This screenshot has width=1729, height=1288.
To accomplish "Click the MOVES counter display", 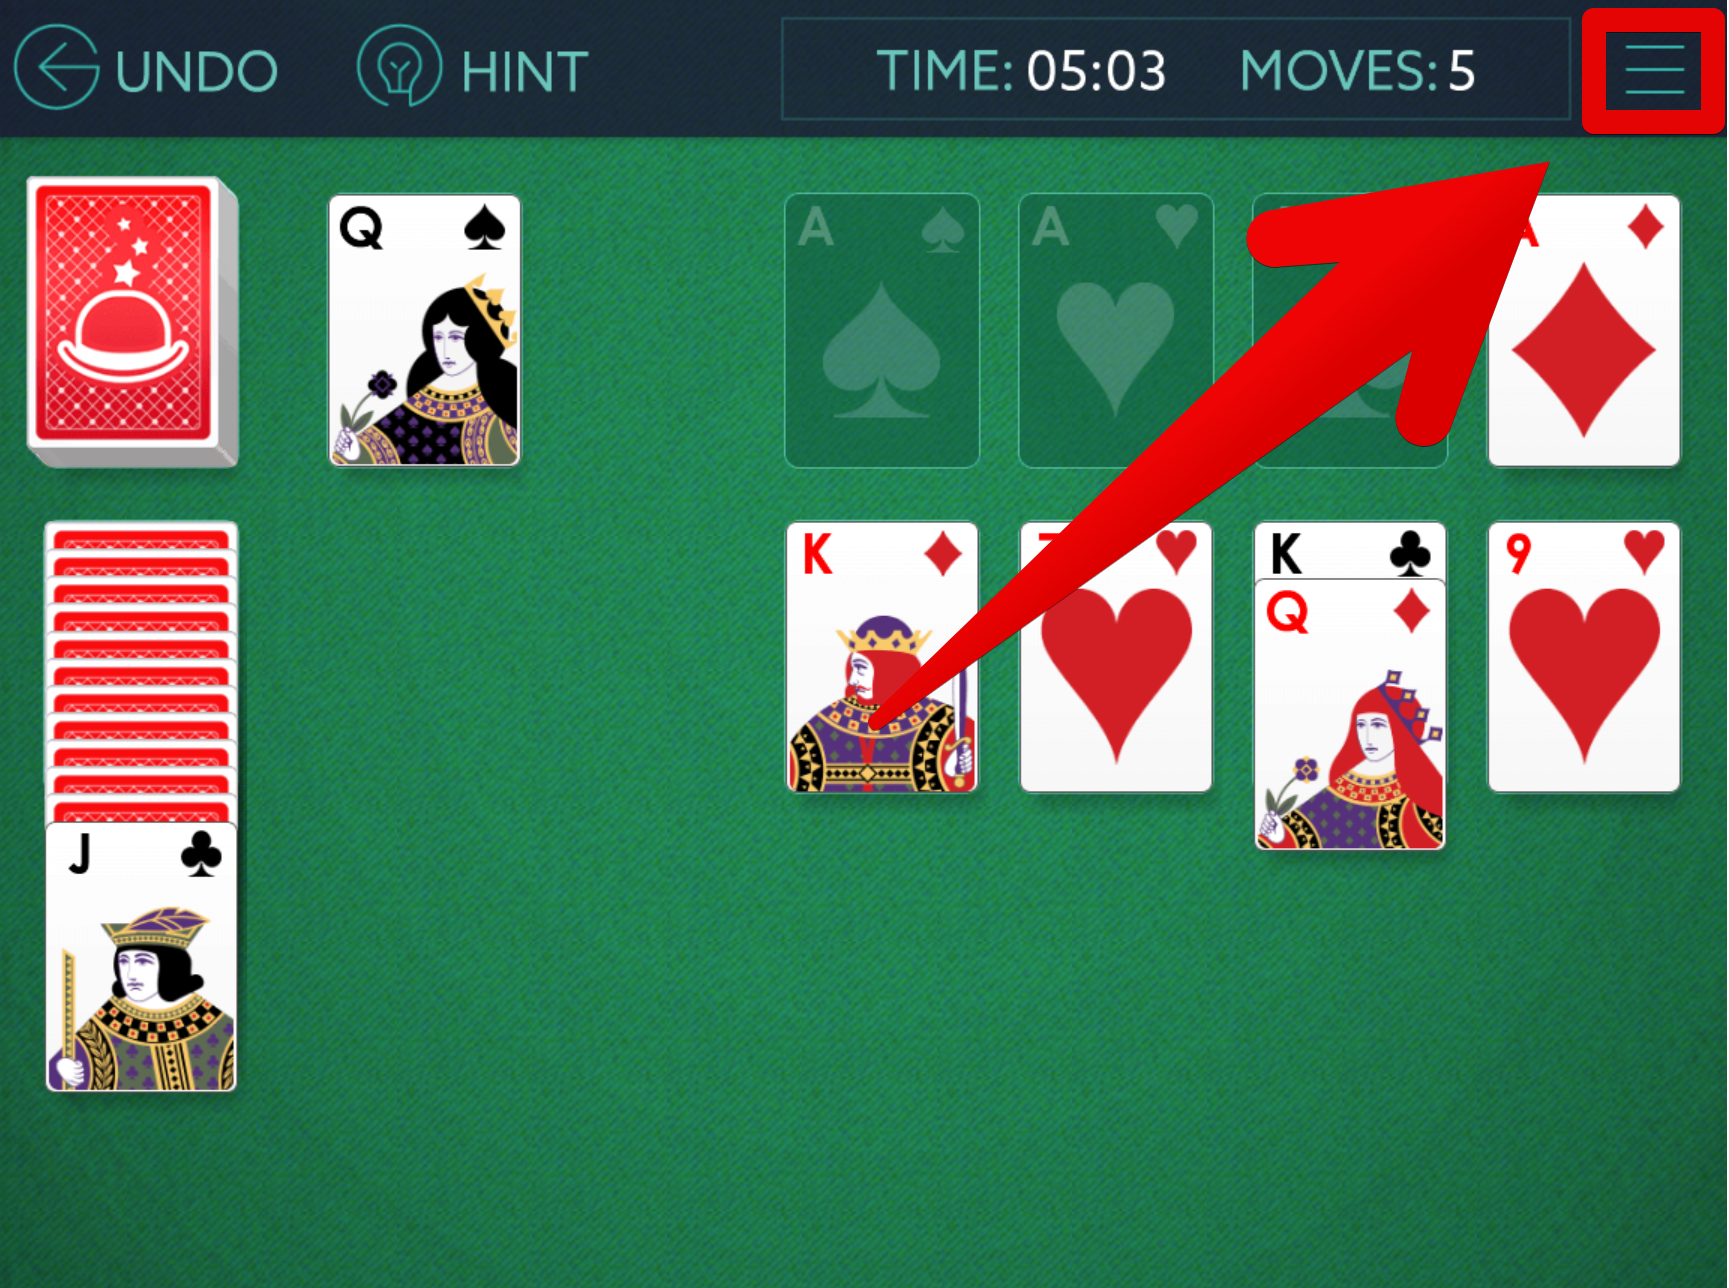I will click(1357, 71).
